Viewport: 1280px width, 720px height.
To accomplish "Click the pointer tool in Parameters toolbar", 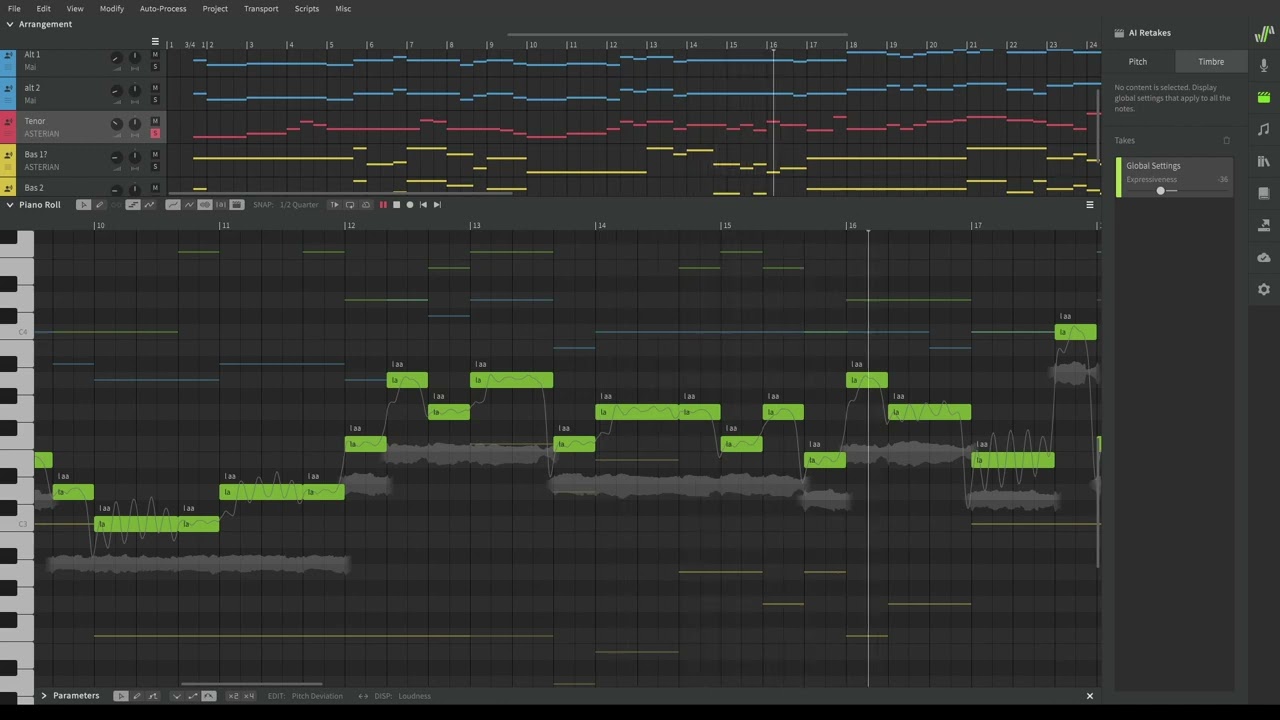I will point(121,696).
